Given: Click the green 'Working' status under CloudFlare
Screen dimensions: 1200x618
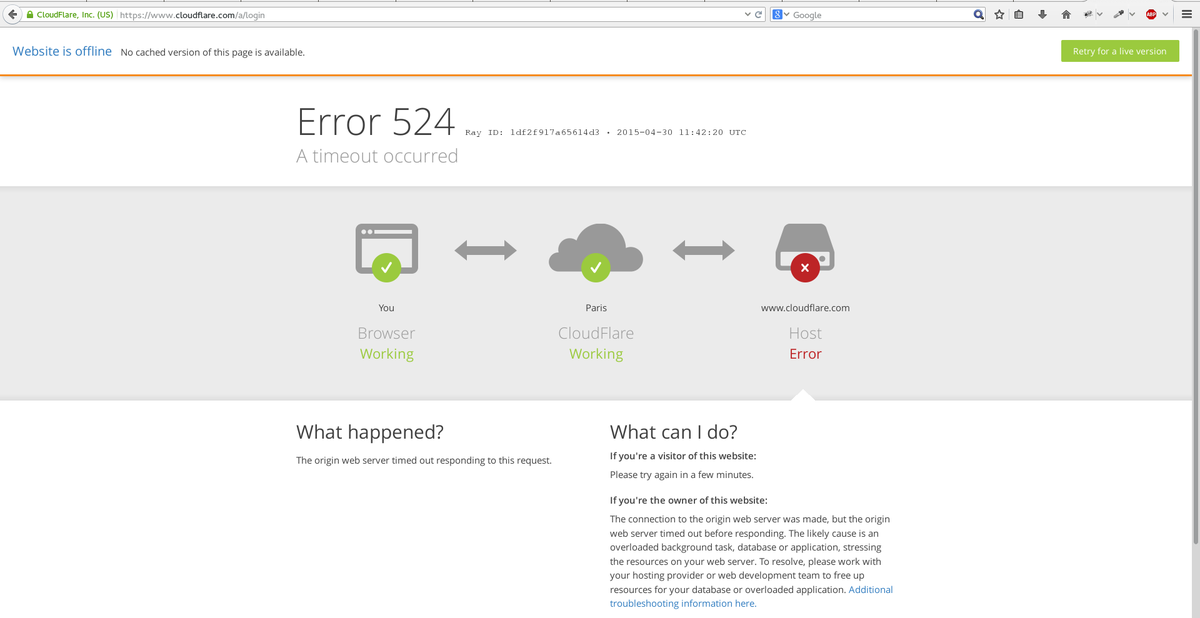Looking at the screenshot, I should tap(596, 354).
